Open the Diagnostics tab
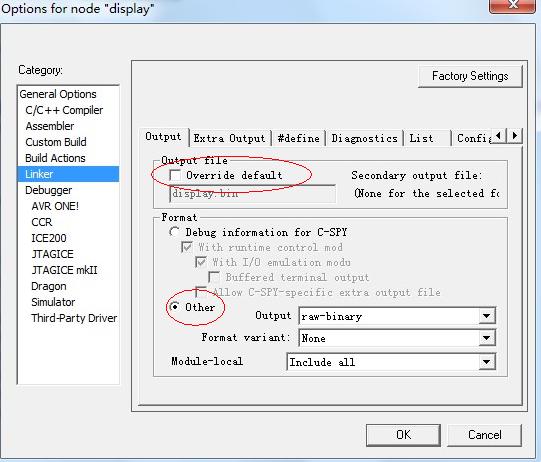 coord(364,138)
